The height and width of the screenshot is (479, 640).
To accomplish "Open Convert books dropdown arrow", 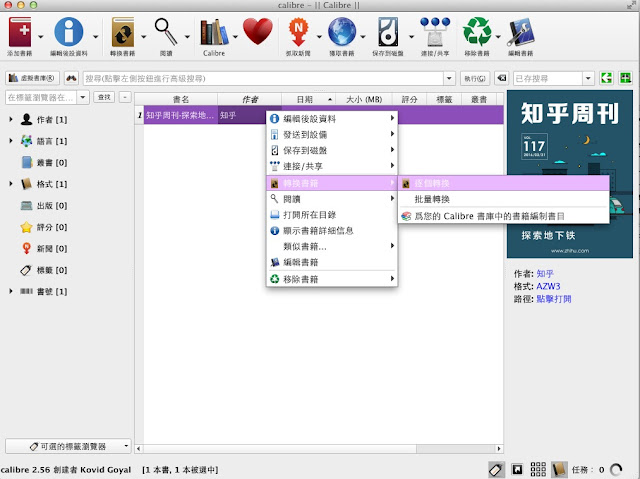I will pyautogui.click(x=143, y=37).
